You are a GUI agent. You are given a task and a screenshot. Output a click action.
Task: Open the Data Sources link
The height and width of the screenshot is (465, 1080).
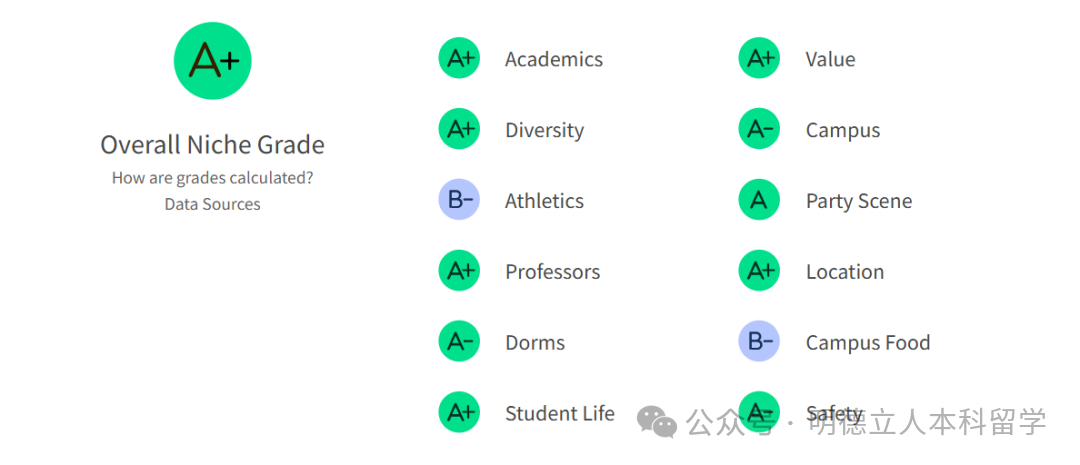pos(212,204)
